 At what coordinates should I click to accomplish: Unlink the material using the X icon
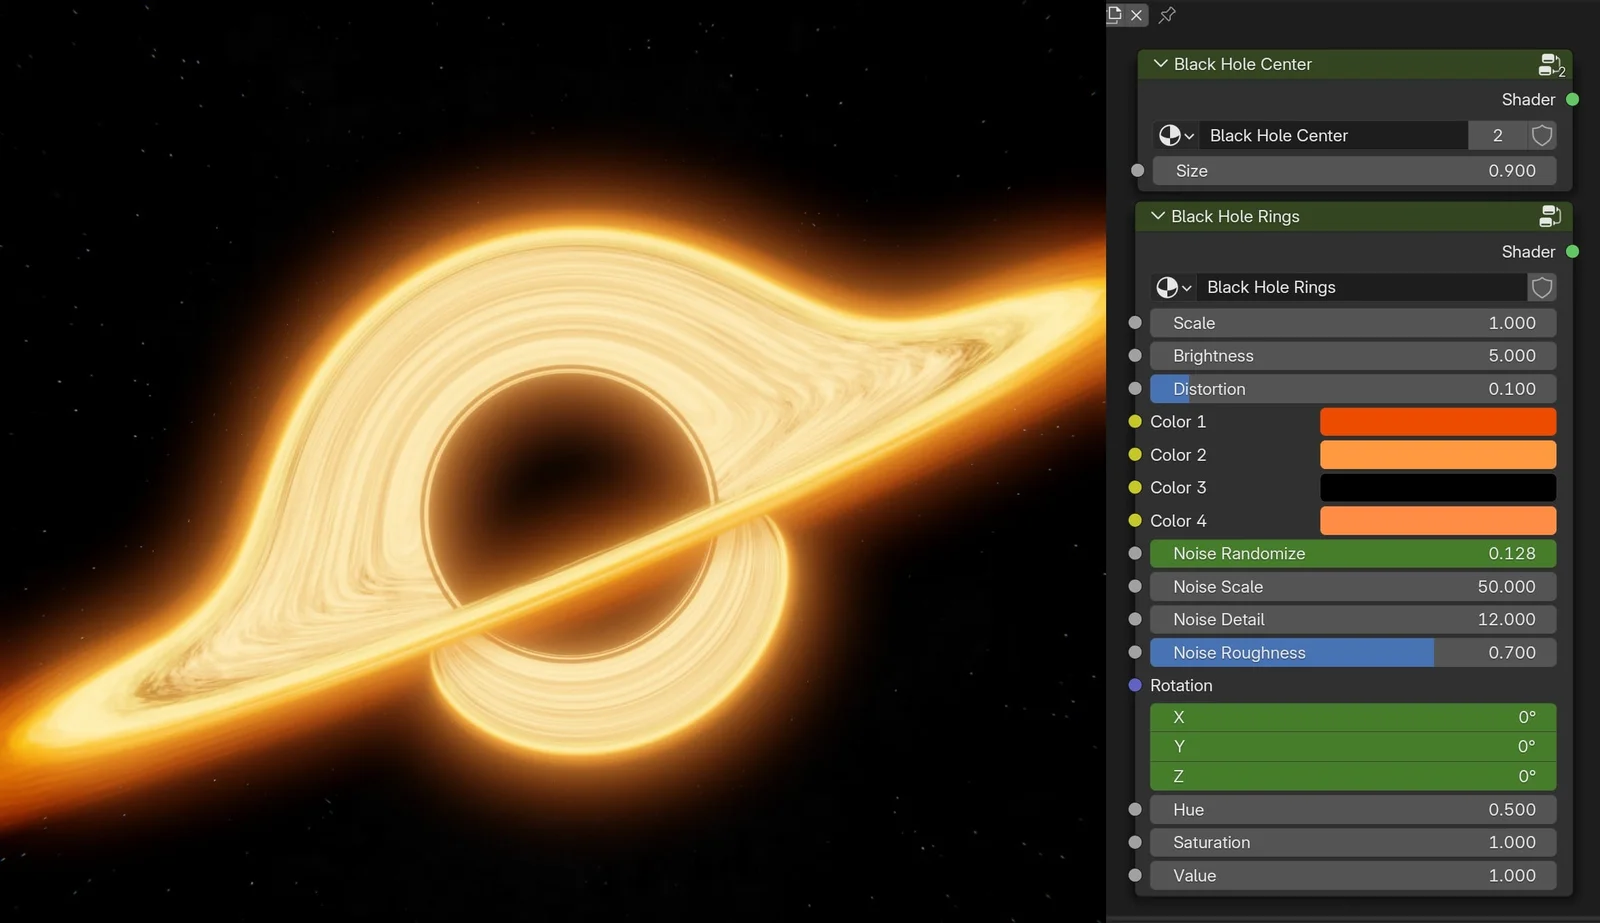click(x=1137, y=15)
